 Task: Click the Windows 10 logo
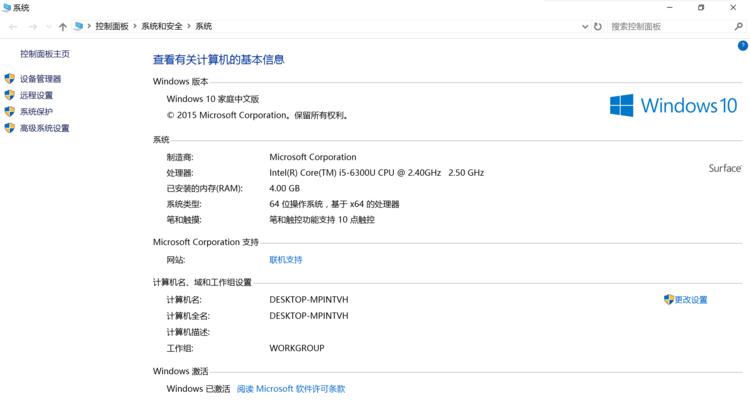pos(673,105)
